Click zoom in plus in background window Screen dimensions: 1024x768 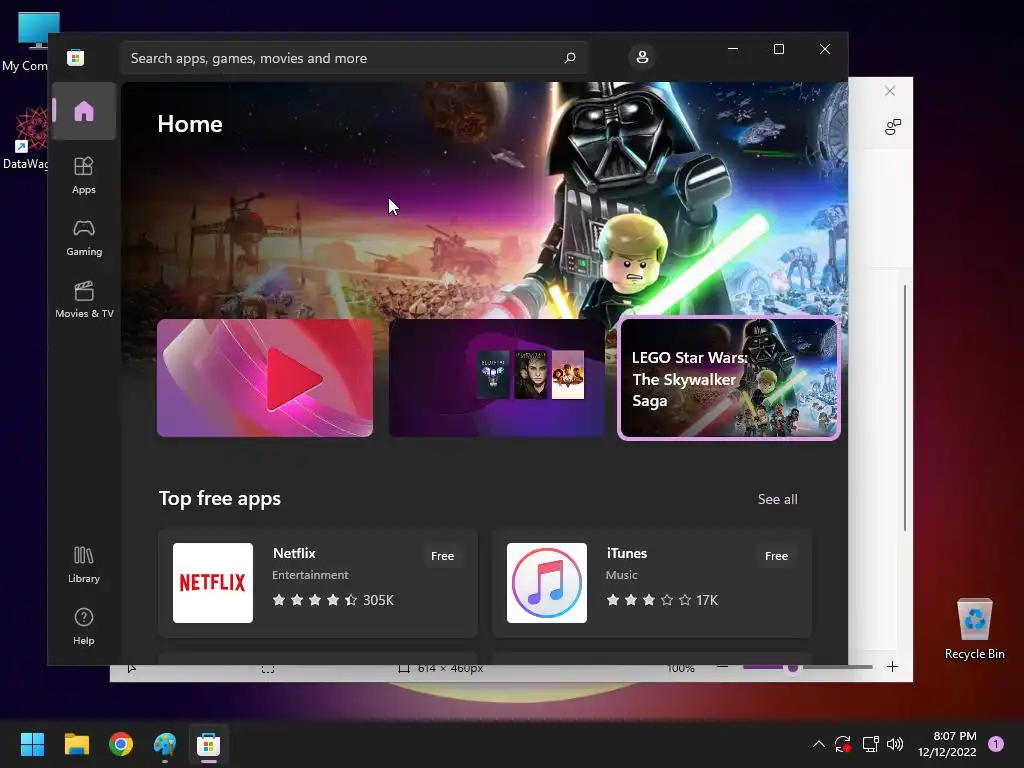pyautogui.click(x=892, y=667)
